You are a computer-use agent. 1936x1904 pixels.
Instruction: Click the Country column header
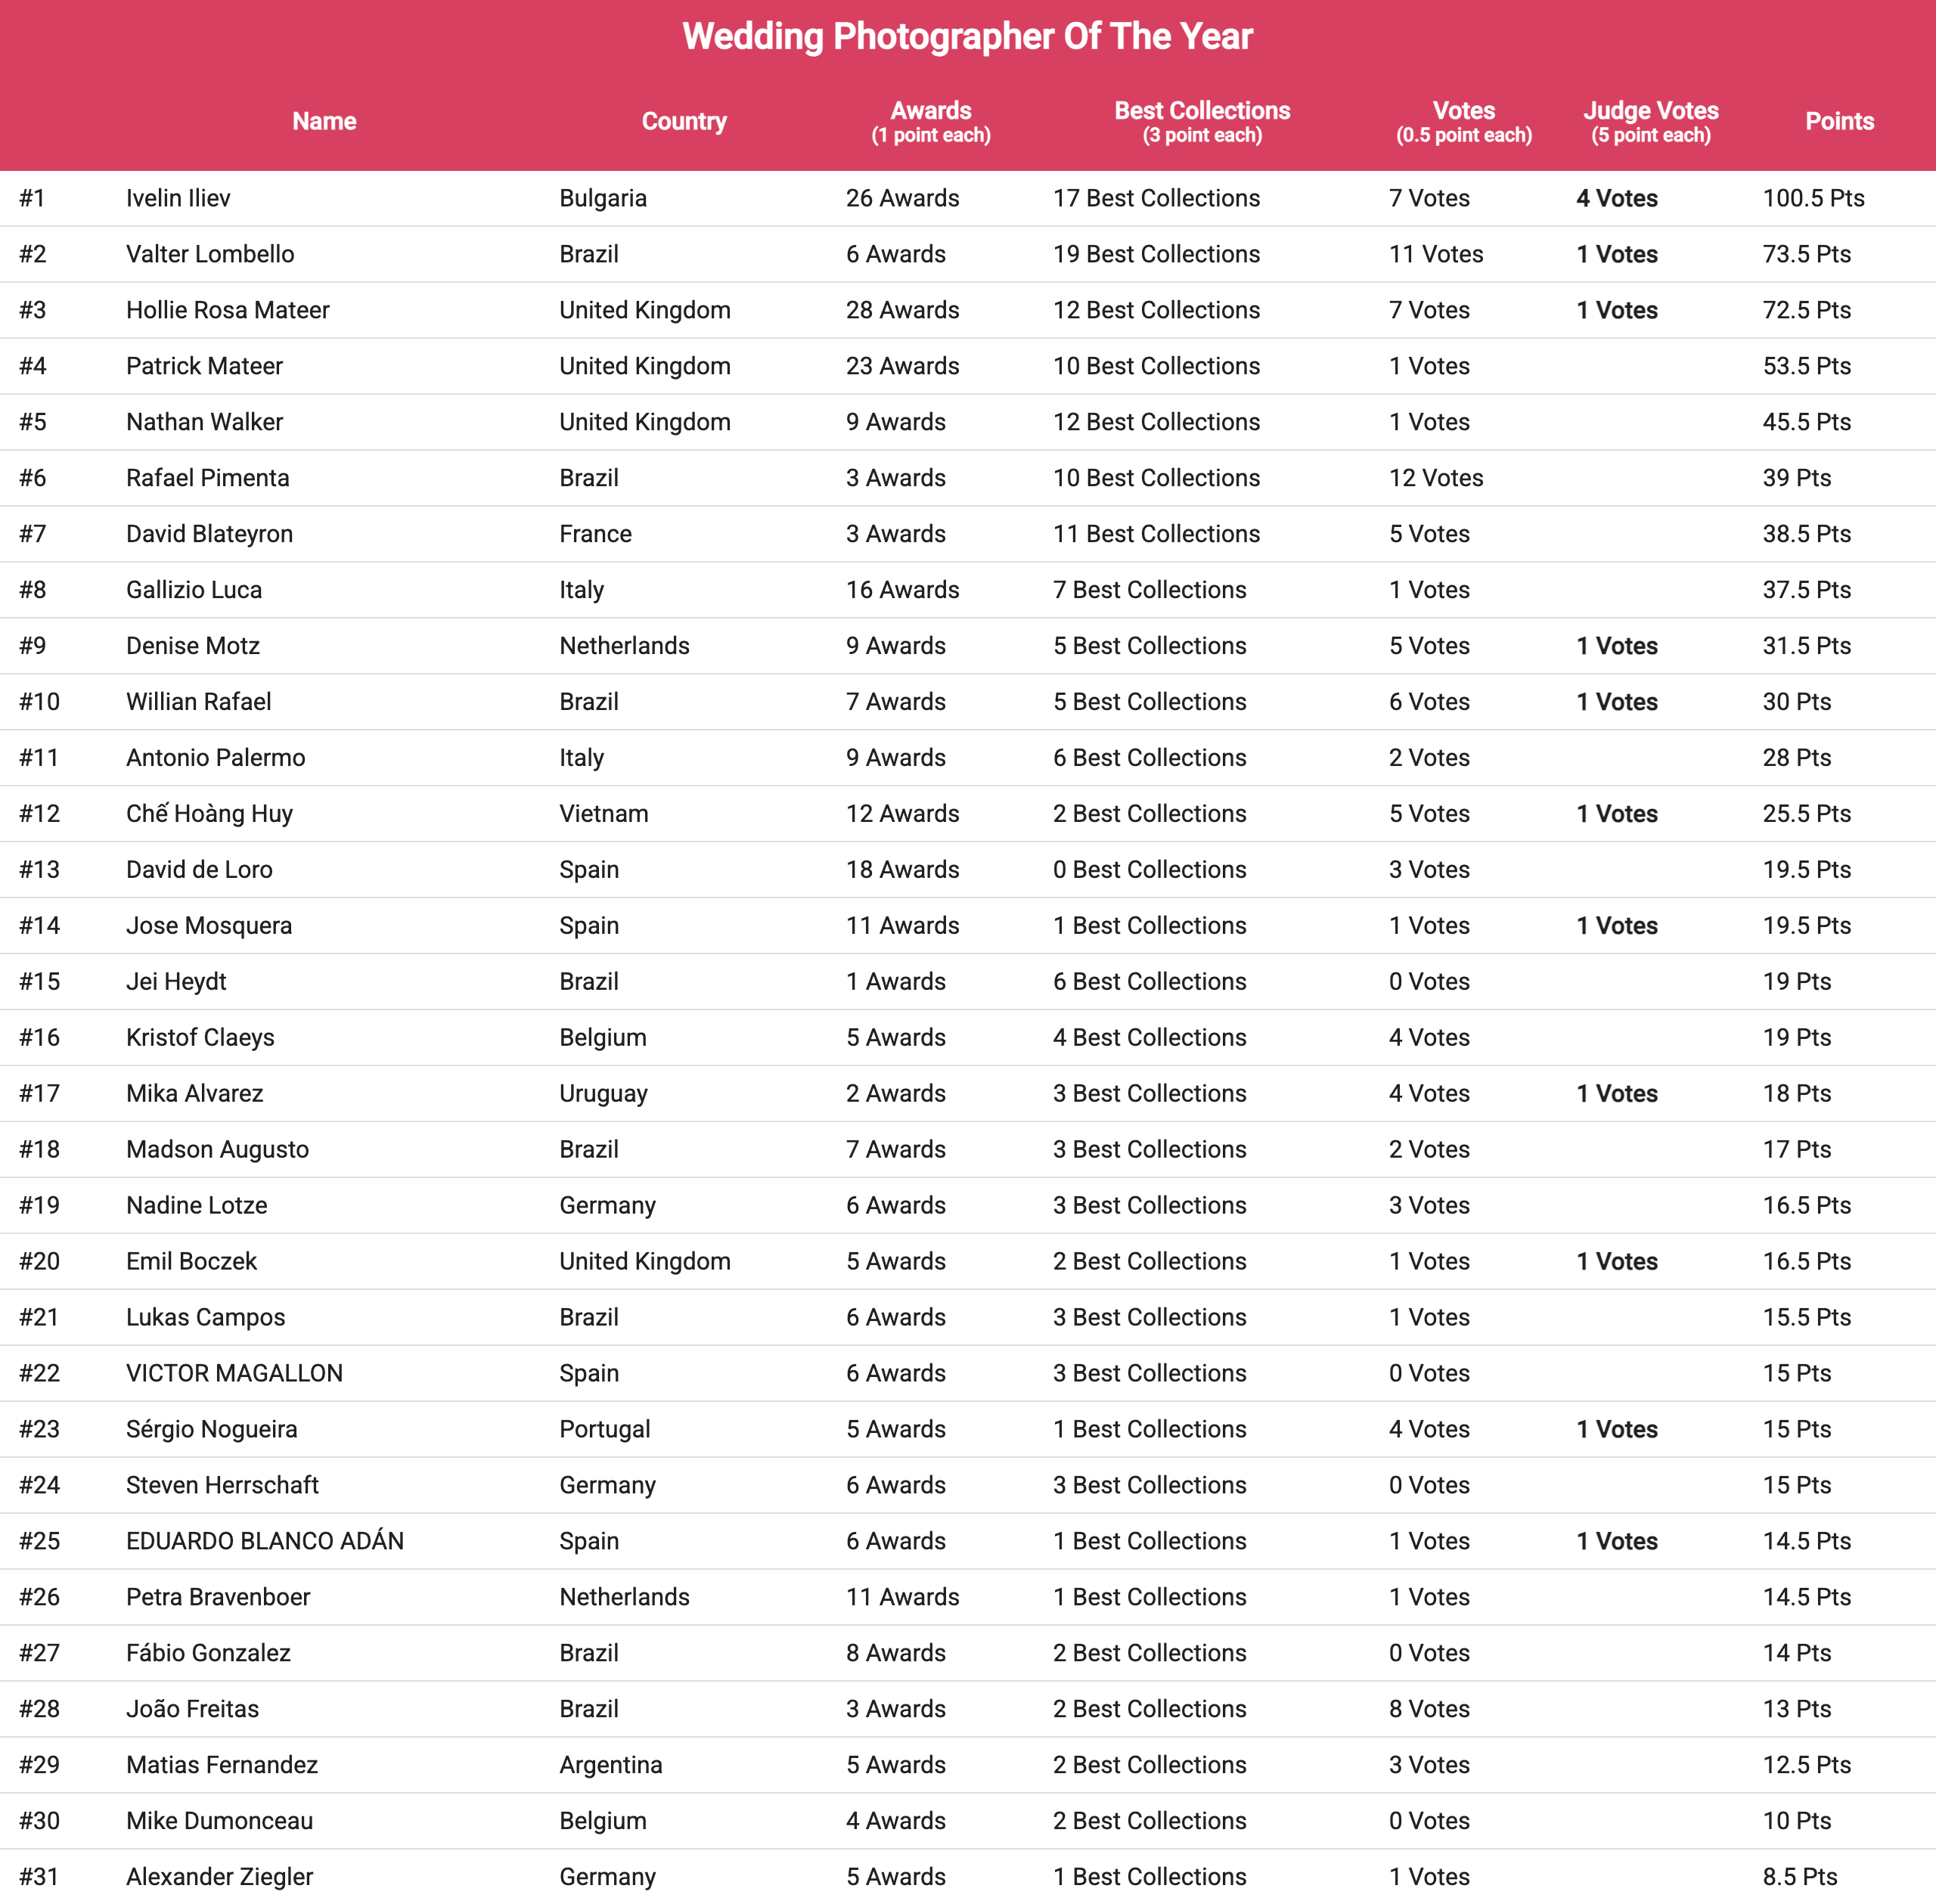pos(684,121)
